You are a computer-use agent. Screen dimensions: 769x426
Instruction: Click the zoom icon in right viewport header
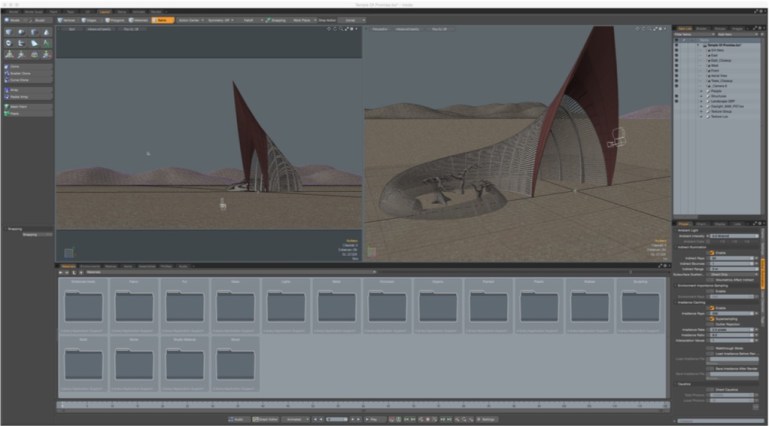(x=649, y=29)
